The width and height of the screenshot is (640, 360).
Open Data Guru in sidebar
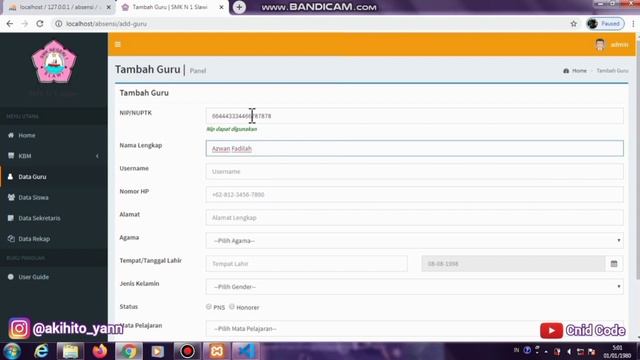(x=54, y=177)
